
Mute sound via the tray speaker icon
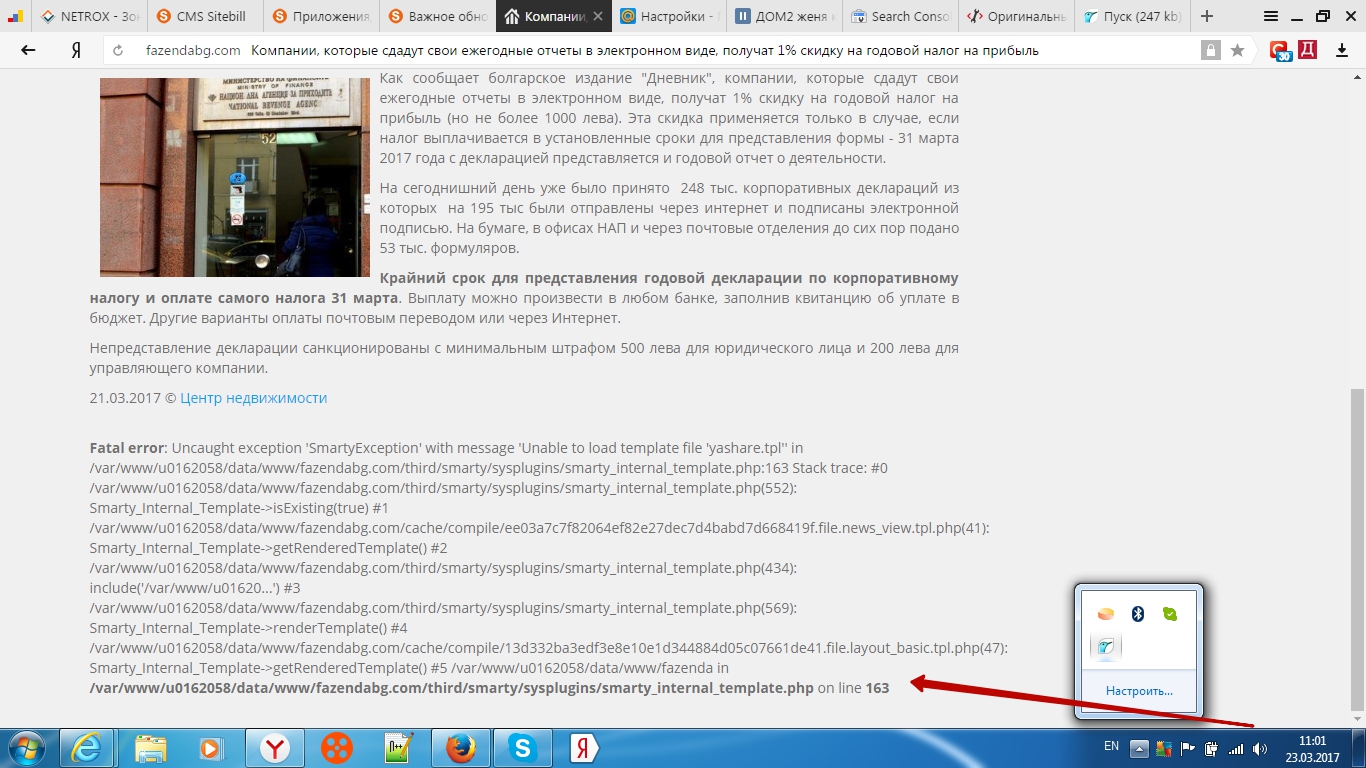(1260, 748)
